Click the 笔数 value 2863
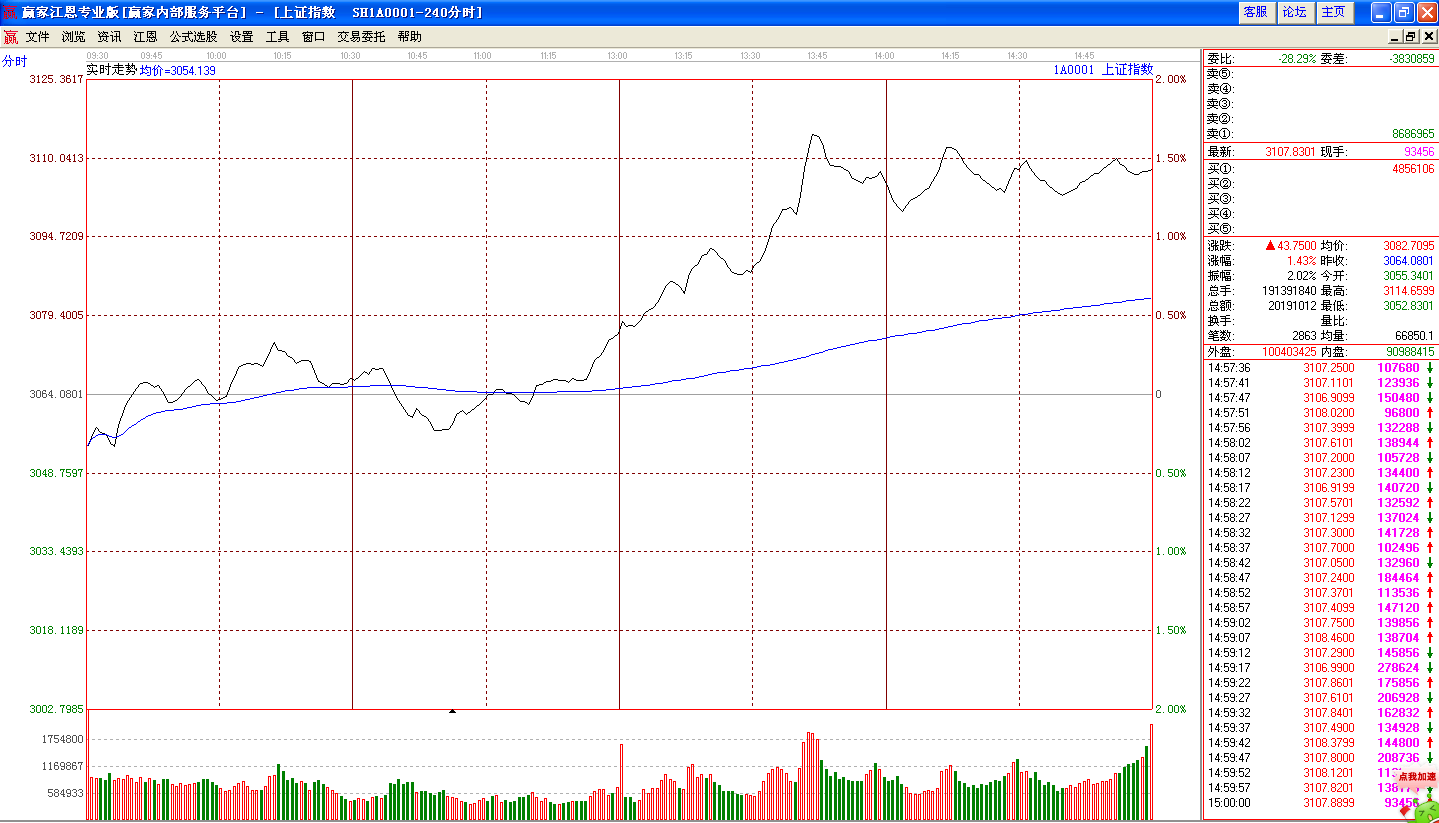This screenshot has height=823, width=1439. pos(1304,335)
